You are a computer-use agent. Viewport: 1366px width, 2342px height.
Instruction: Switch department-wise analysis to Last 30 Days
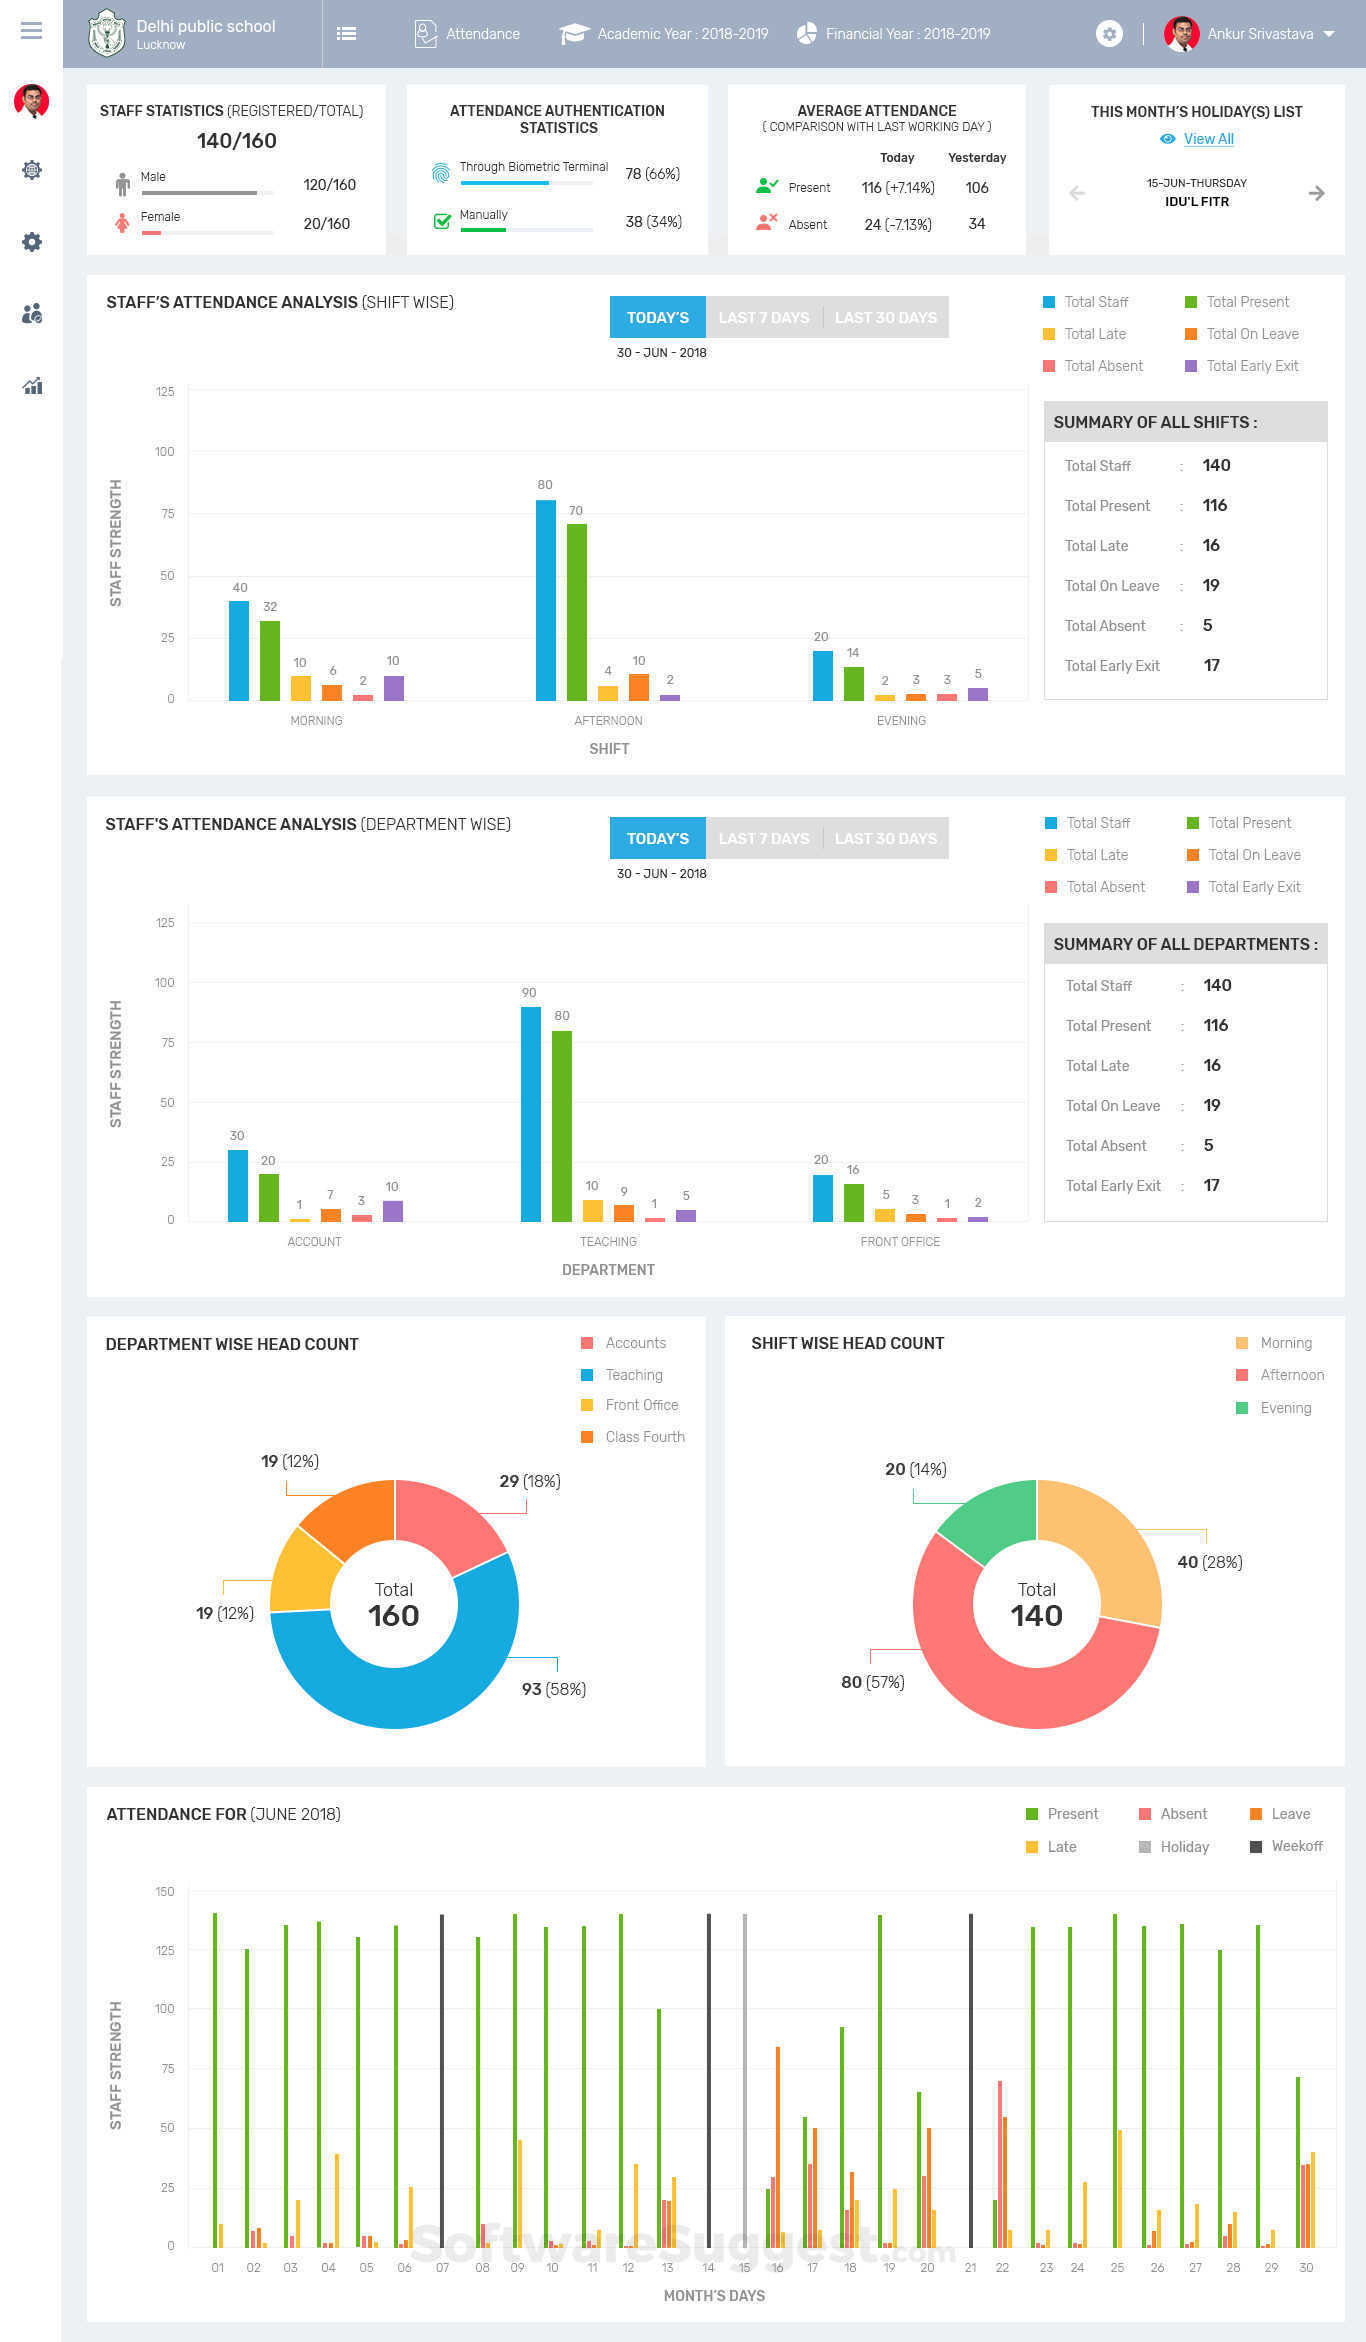pos(886,838)
